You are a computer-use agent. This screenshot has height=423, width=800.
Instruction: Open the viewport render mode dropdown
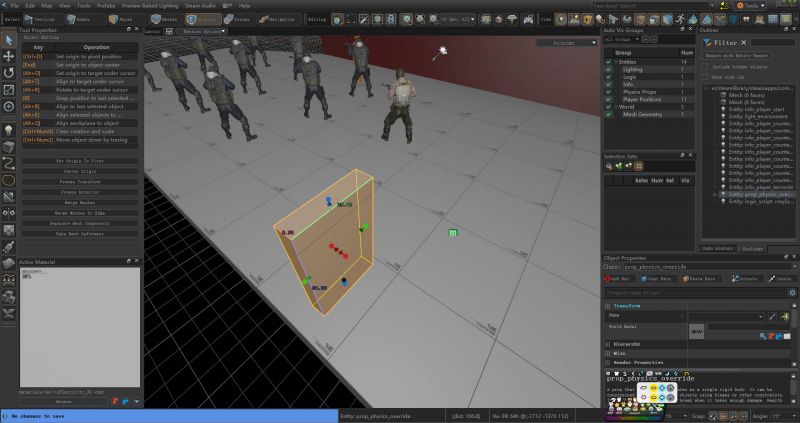tap(566, 43)
